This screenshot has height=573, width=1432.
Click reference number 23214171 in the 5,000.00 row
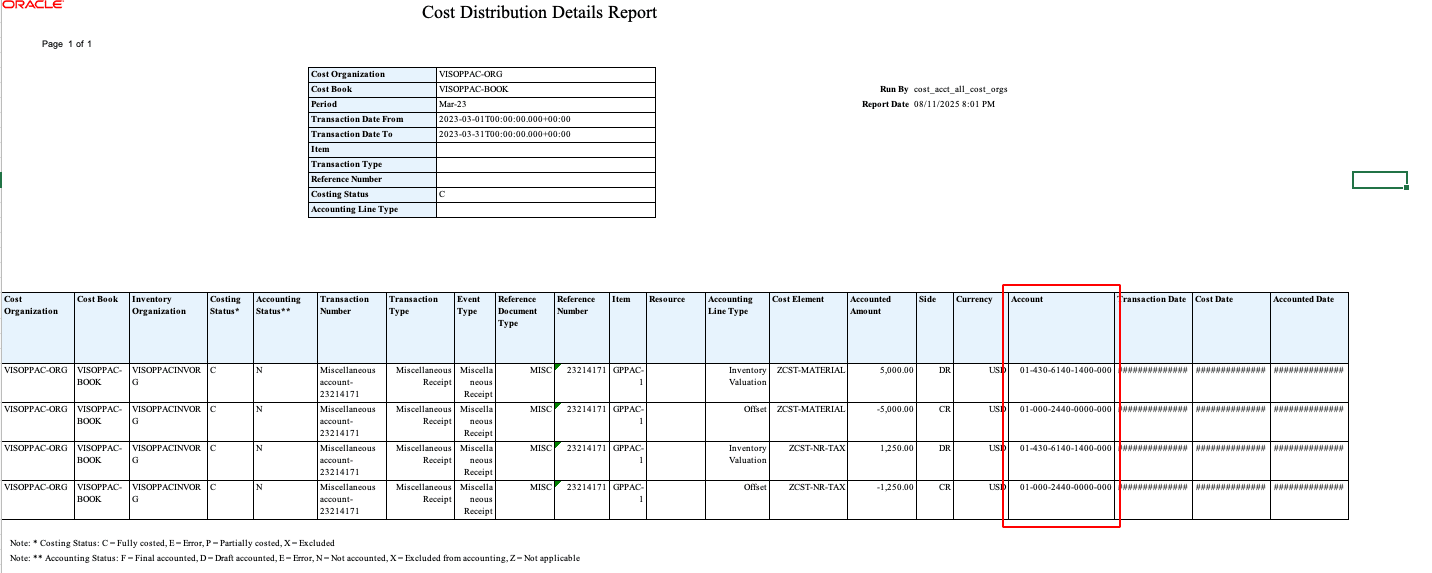pos(582,382)
